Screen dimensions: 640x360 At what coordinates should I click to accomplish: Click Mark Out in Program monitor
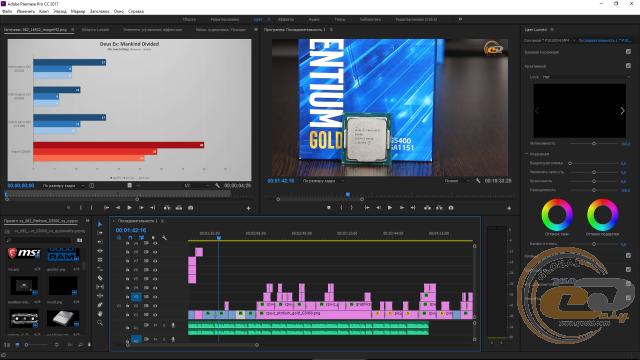(352, 208)
